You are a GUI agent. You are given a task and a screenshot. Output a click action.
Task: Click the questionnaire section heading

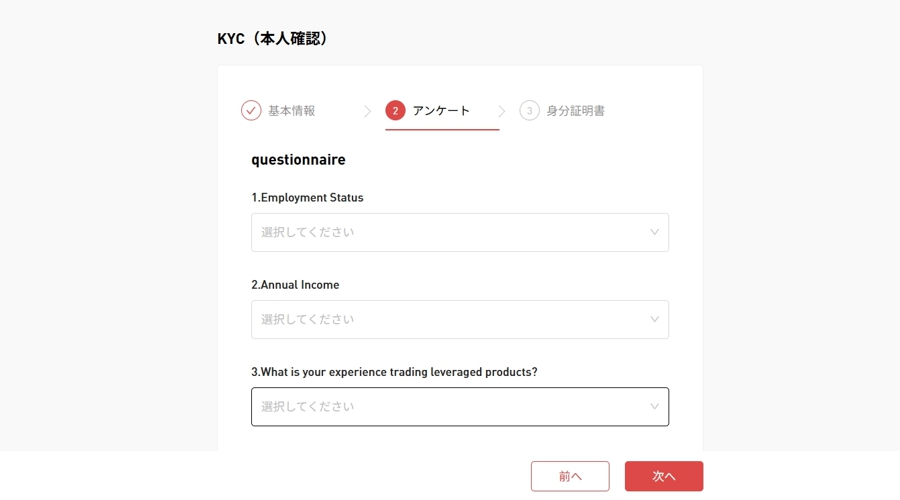298,160
